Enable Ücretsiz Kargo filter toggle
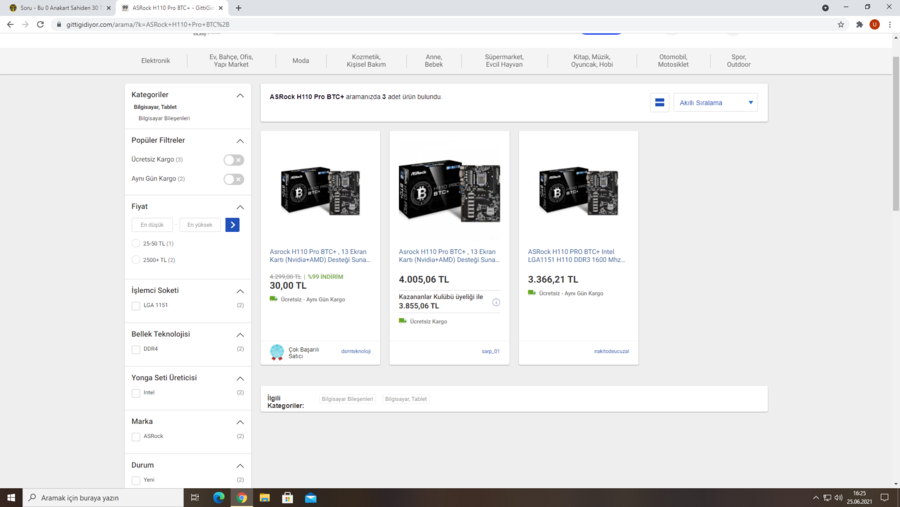Image resolution: width=900 pixels, height=507 pixels. pyautogui.click(x=234, y=160)
